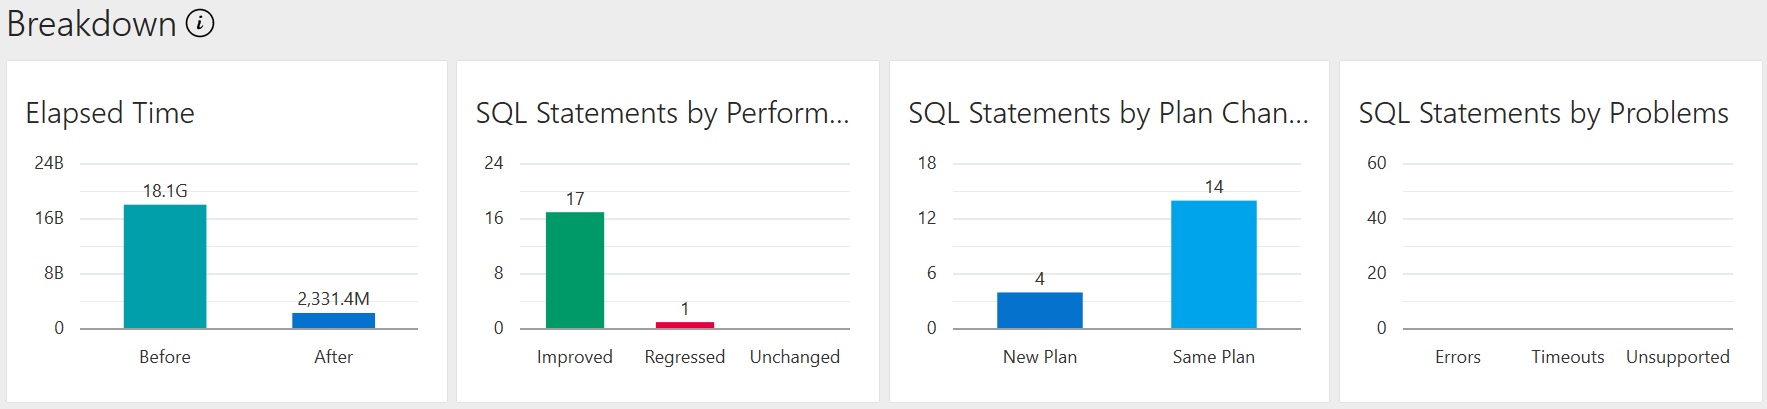Click the New Plan axis label

click(1040, 357)
